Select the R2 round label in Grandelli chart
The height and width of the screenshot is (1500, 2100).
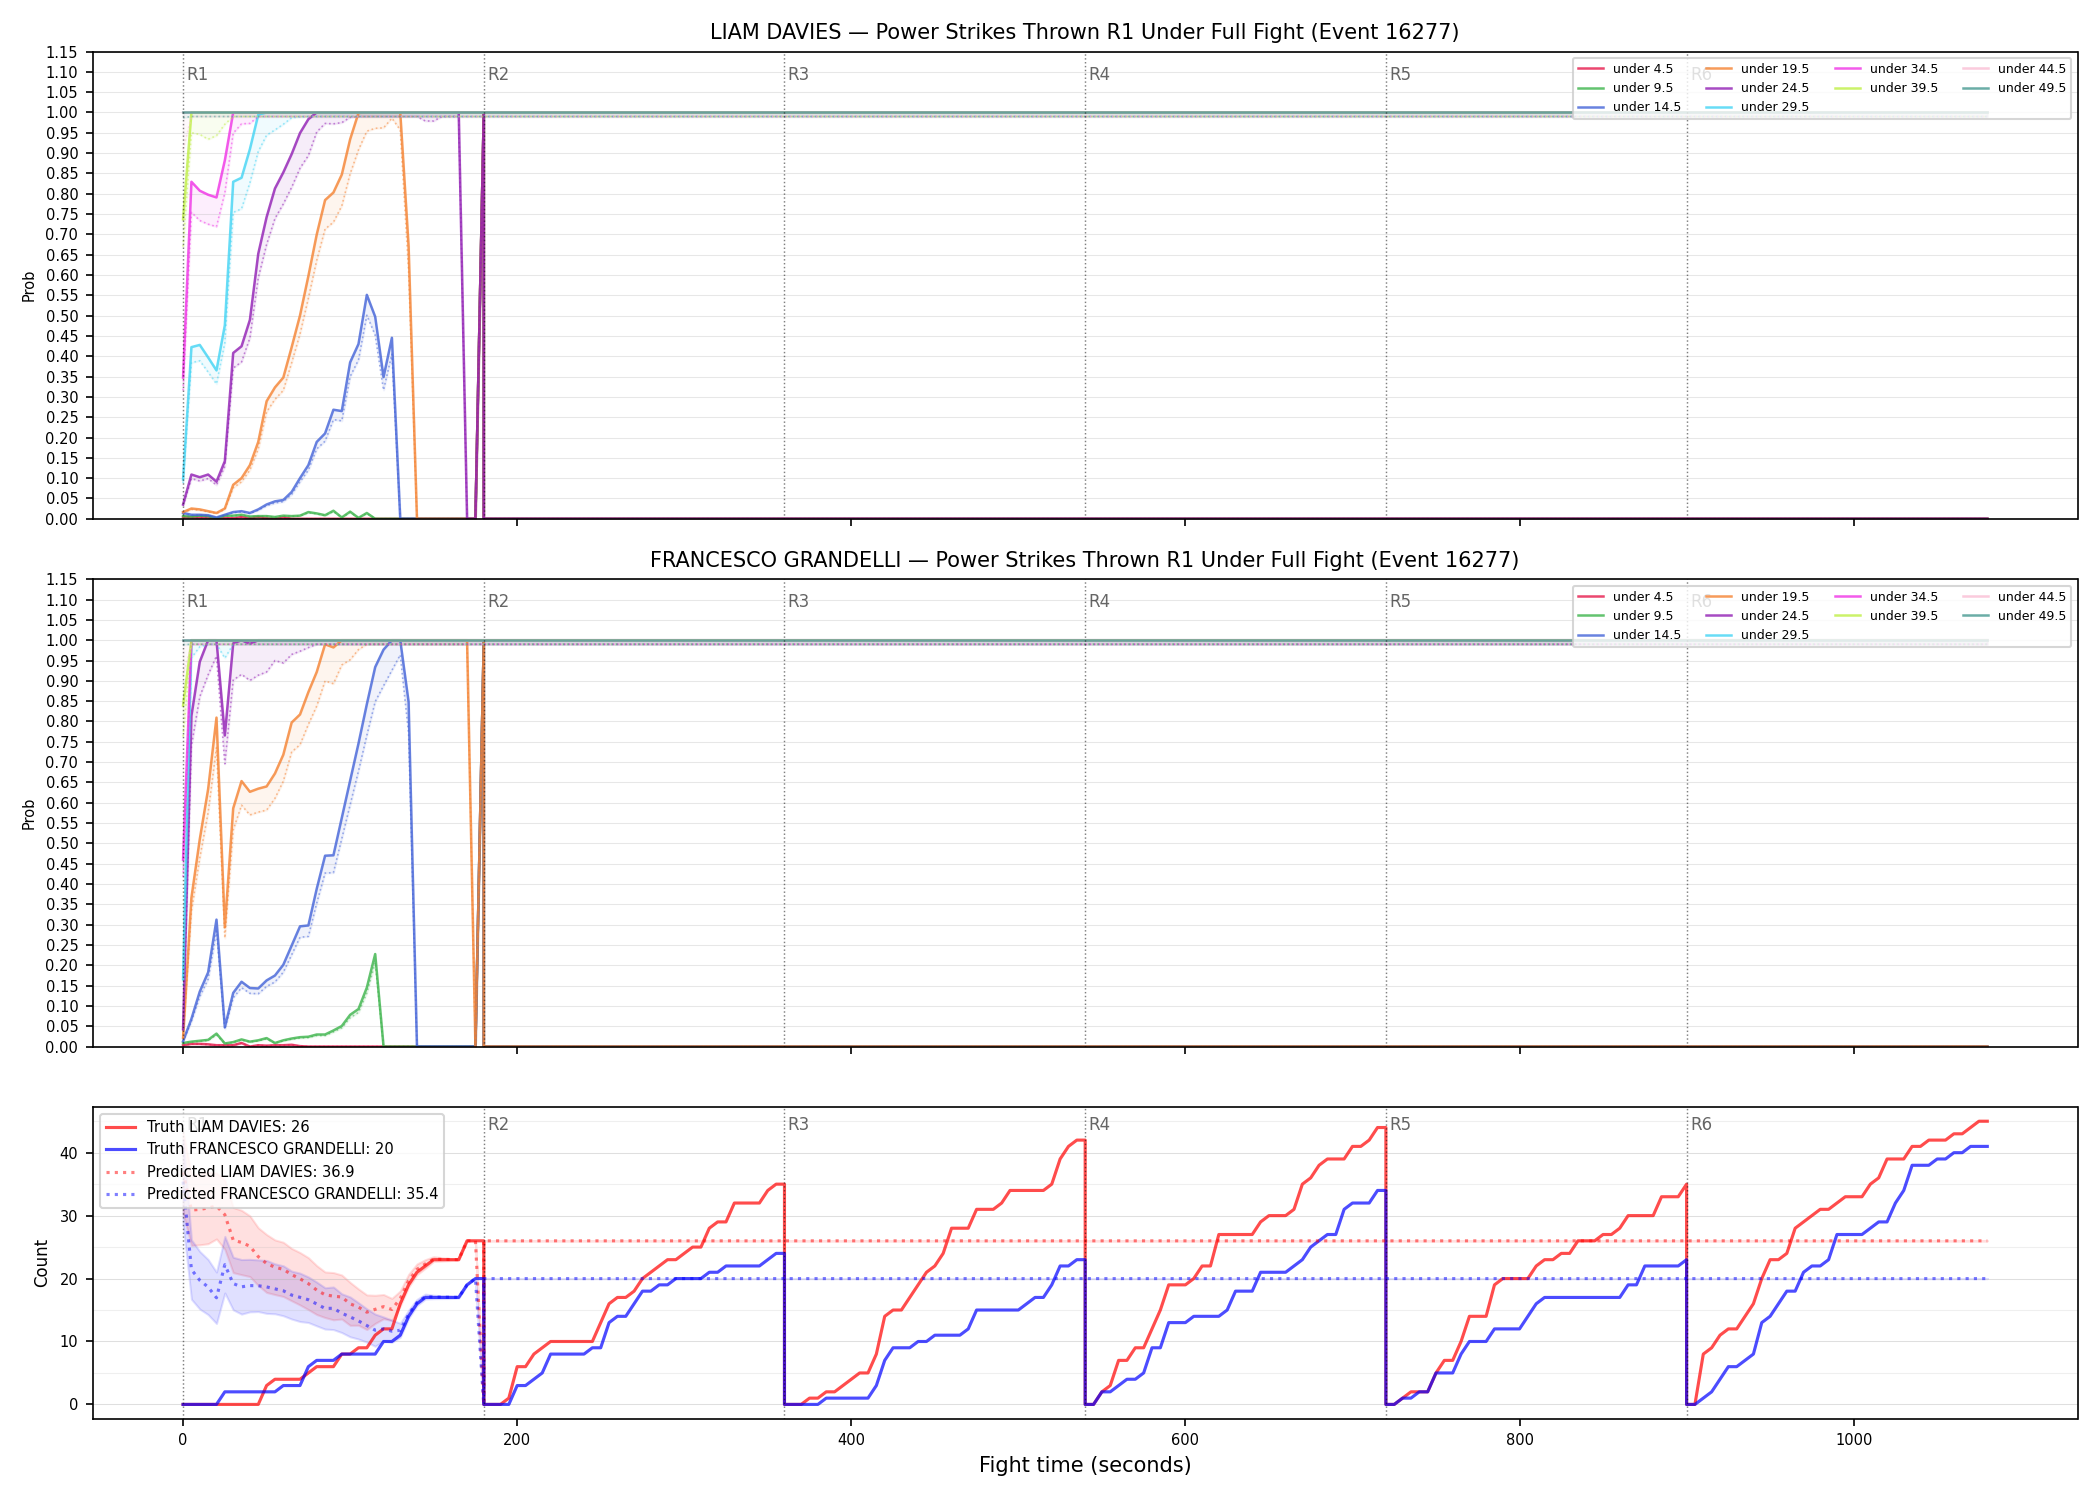[x=498, y=601]
